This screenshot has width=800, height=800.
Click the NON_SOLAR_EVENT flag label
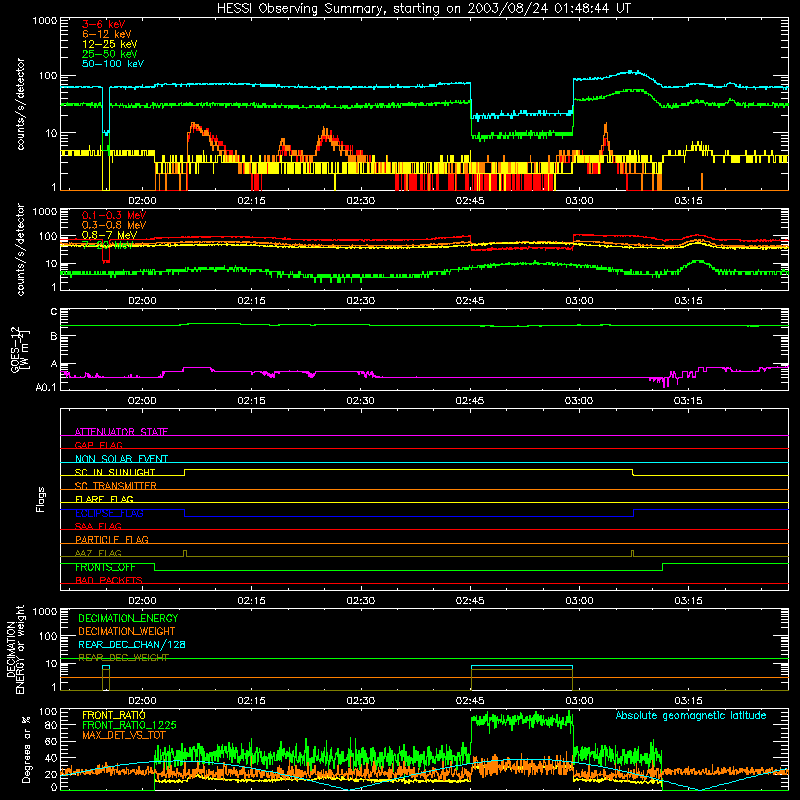[x=121, y=459]
